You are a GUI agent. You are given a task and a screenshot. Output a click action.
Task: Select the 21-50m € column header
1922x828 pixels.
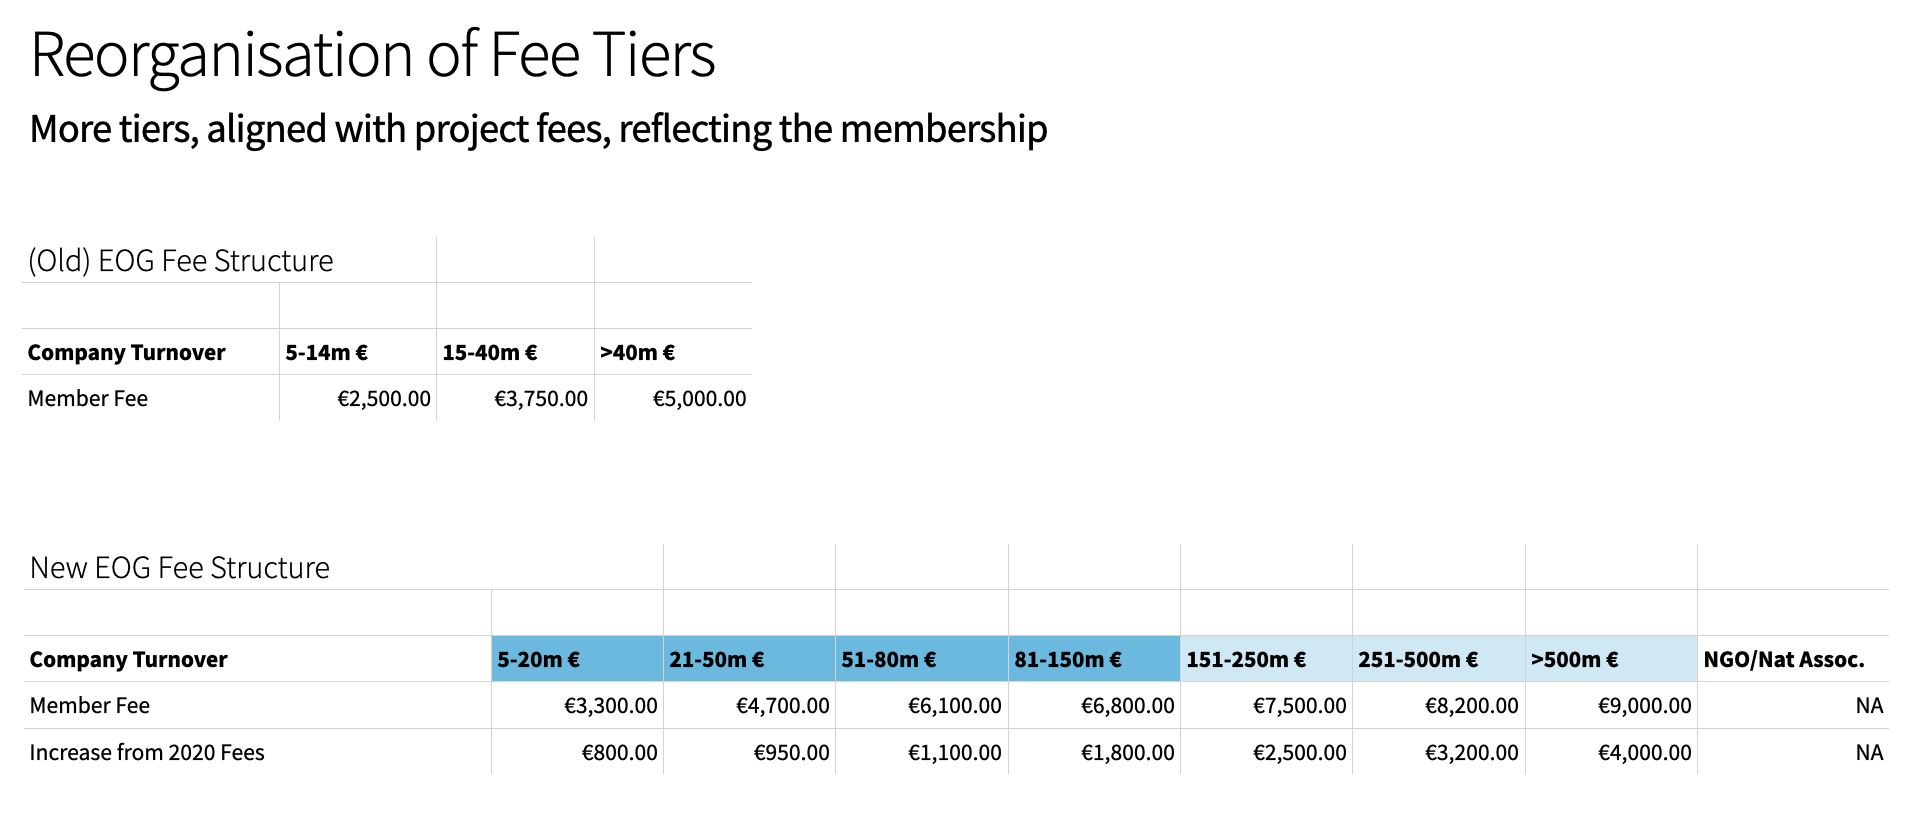coord(749,659)
